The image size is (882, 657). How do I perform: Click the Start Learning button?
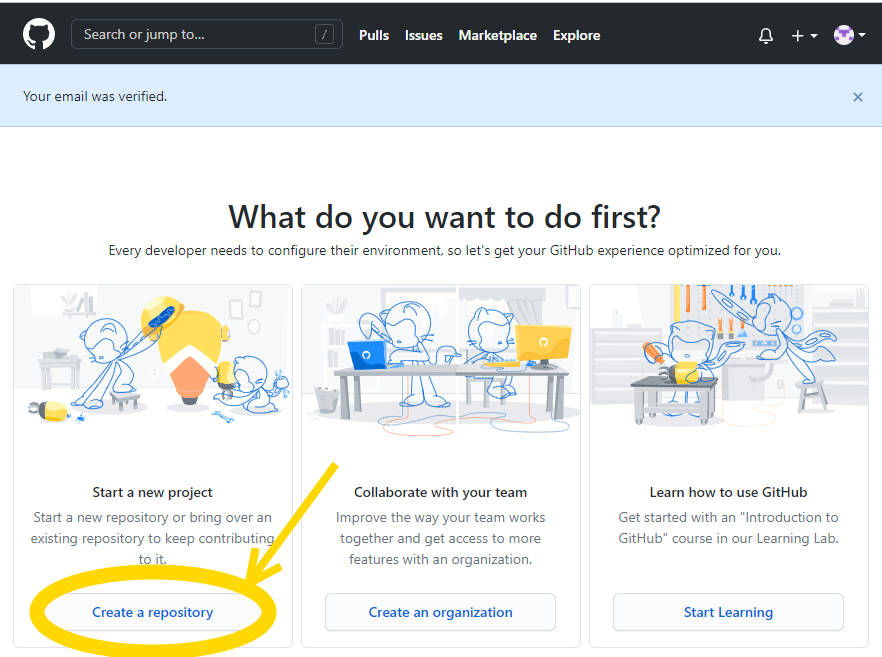[728, 612]
